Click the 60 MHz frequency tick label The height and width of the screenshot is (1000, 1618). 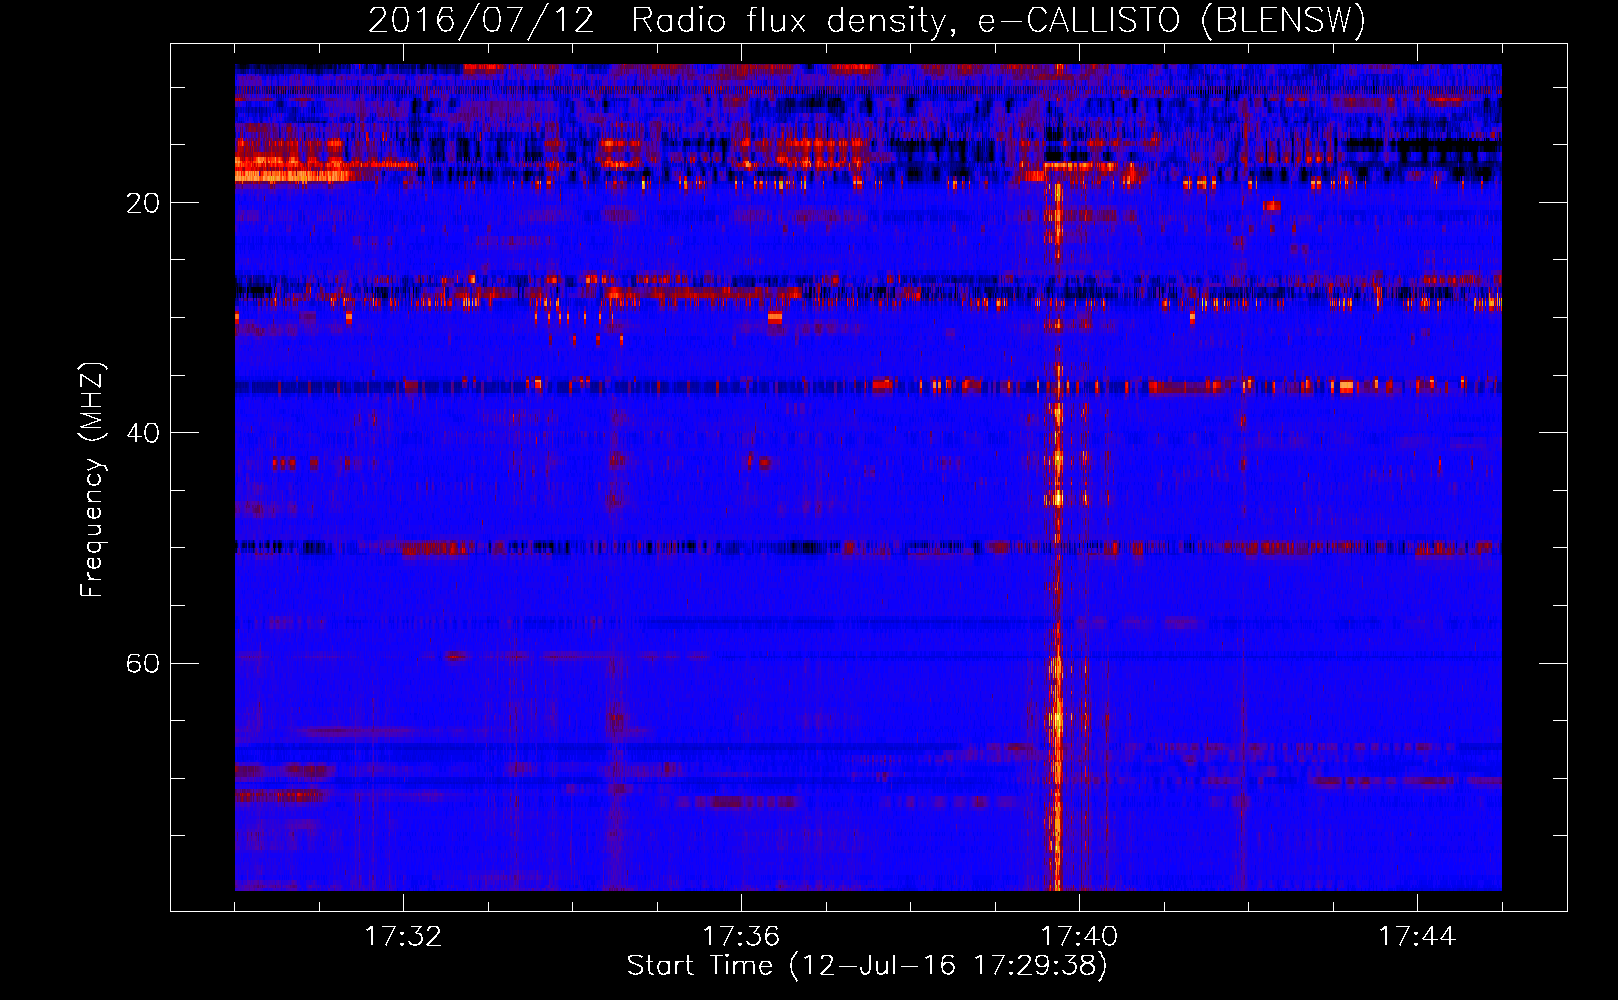coord(143,663)
